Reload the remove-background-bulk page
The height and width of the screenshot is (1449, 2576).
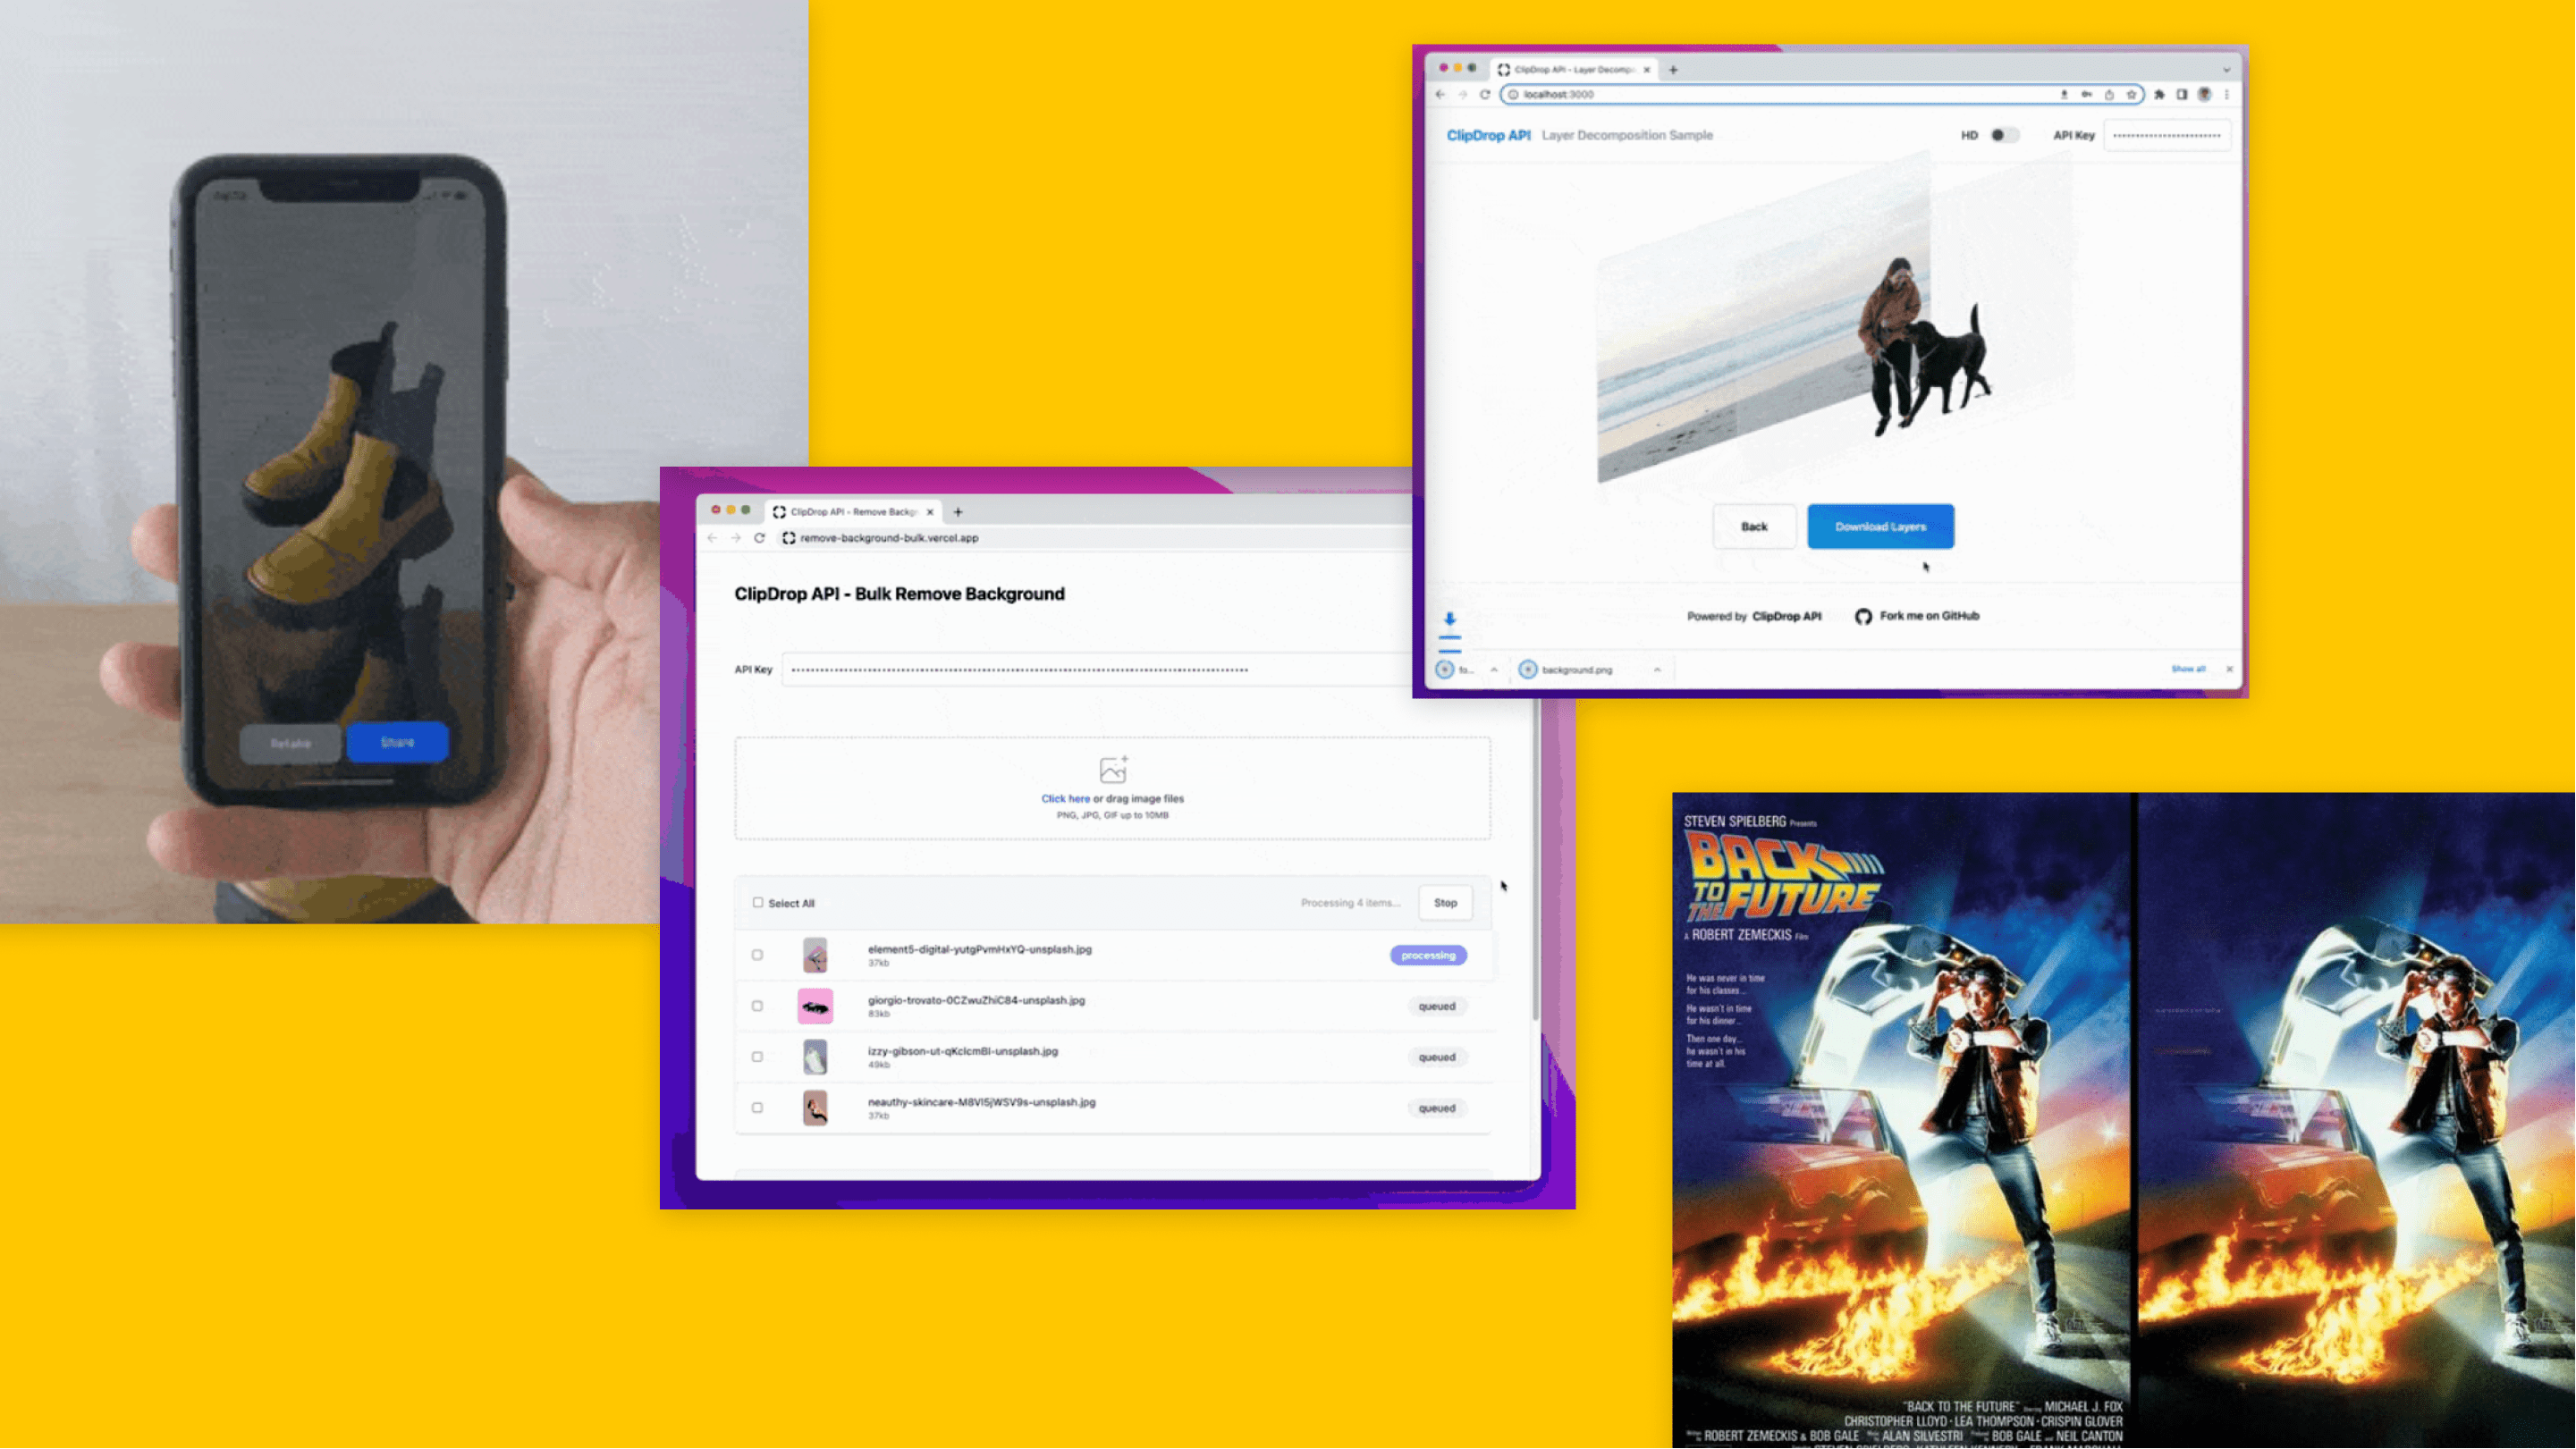pyautogui.click(x=760, y=538)
